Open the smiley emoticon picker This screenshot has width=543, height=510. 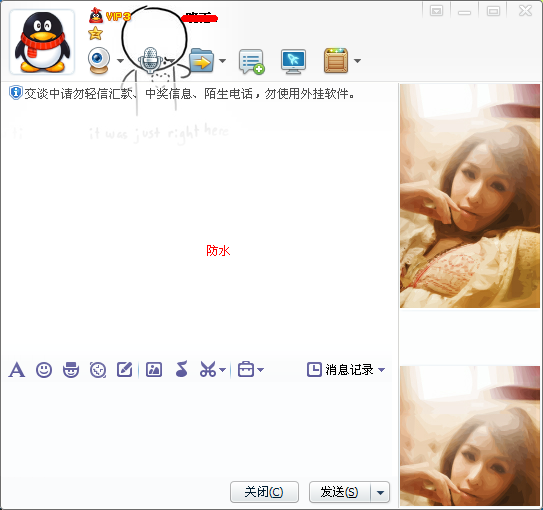pyautogui.click(x=44, y=370)
